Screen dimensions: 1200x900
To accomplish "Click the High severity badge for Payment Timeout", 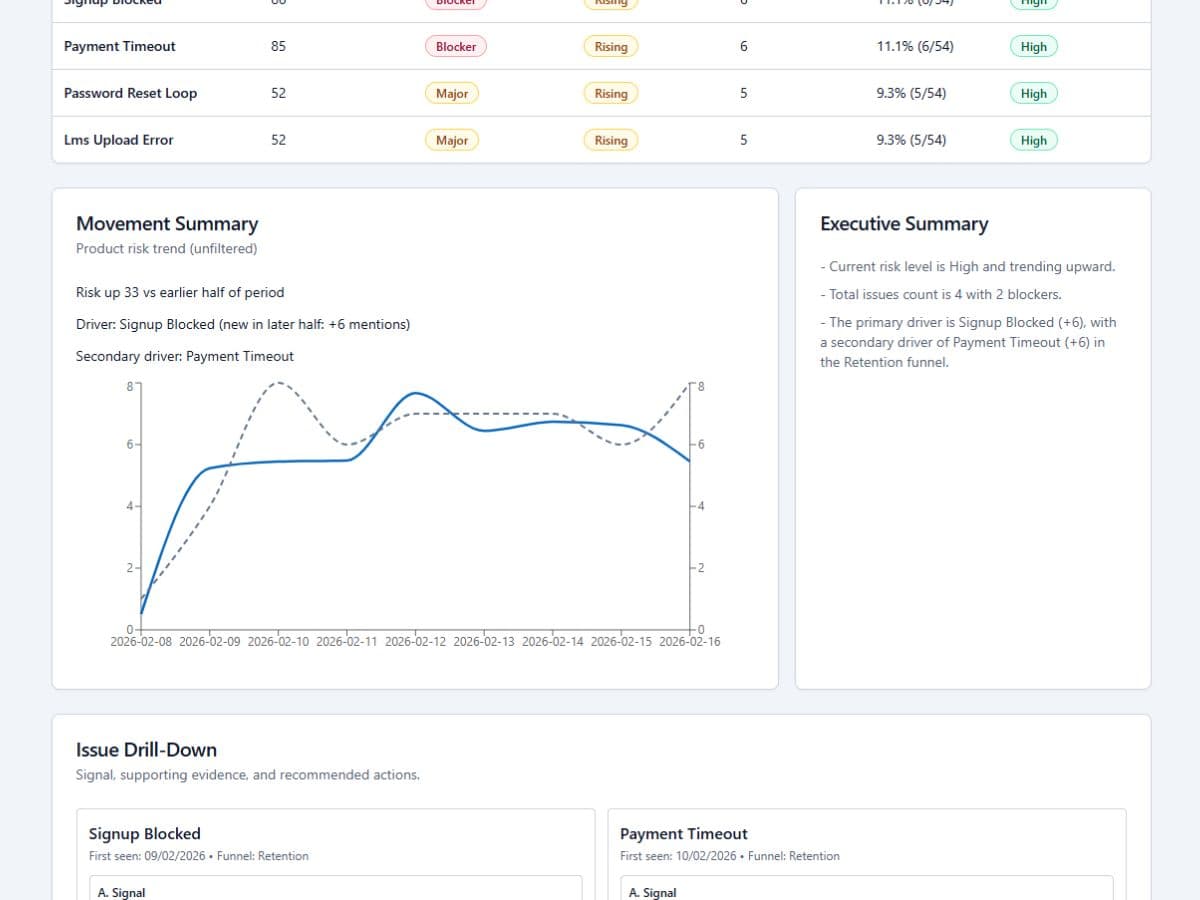I will (1033, 46).
